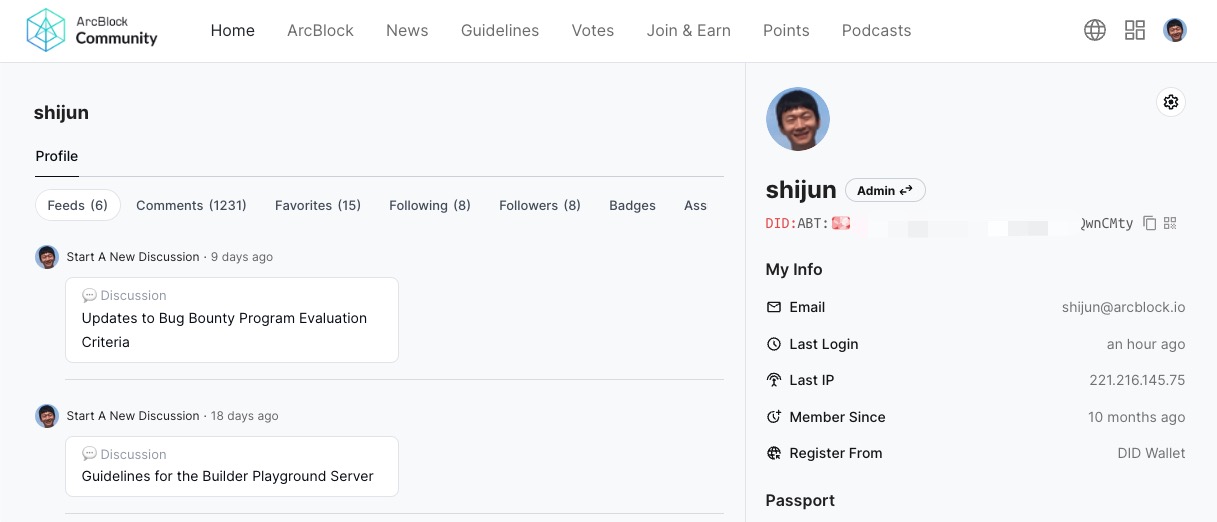Open Join & Earn page
Viewport: 1217px width, 522px height.
point(688,30)
